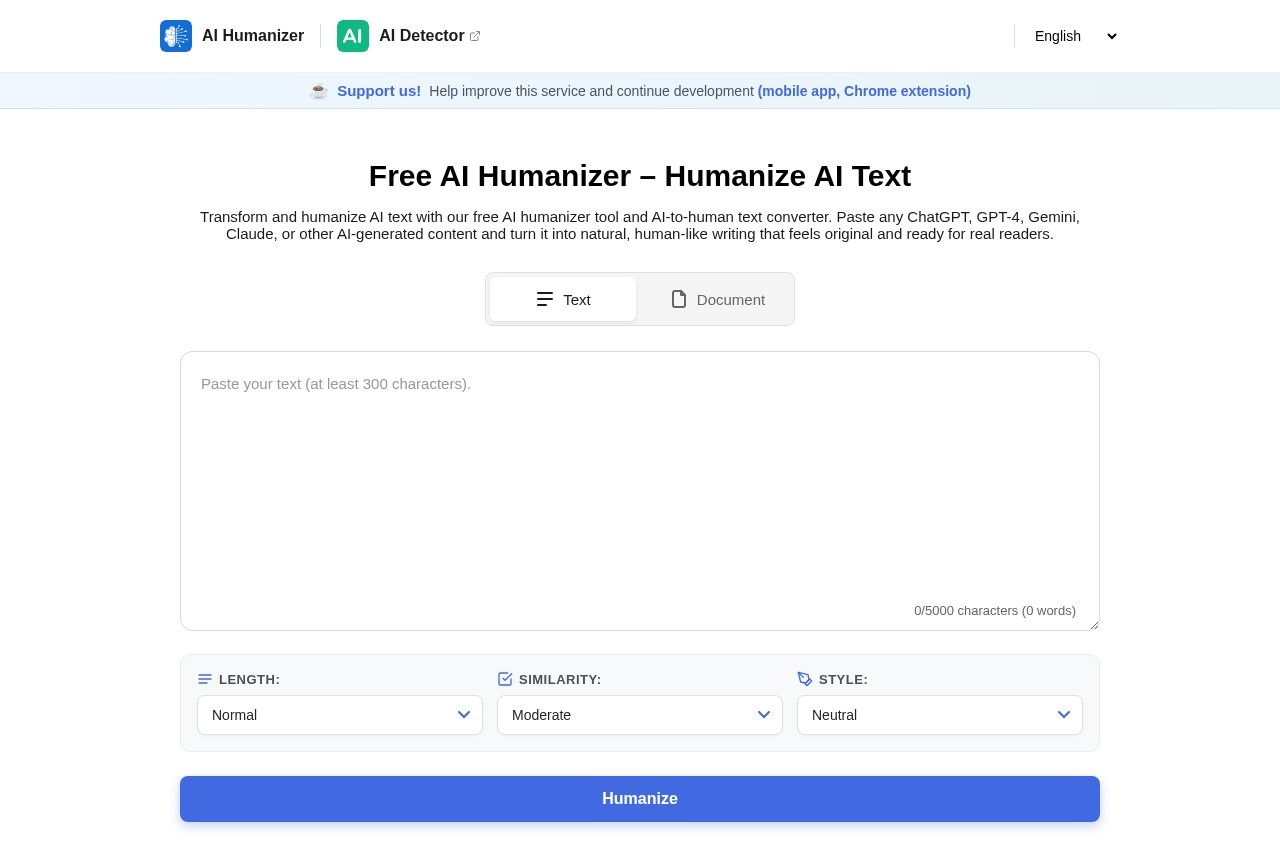The image size is (1280, 853).
Task: Click the 0/5000 characters counter
Action: 994,610
